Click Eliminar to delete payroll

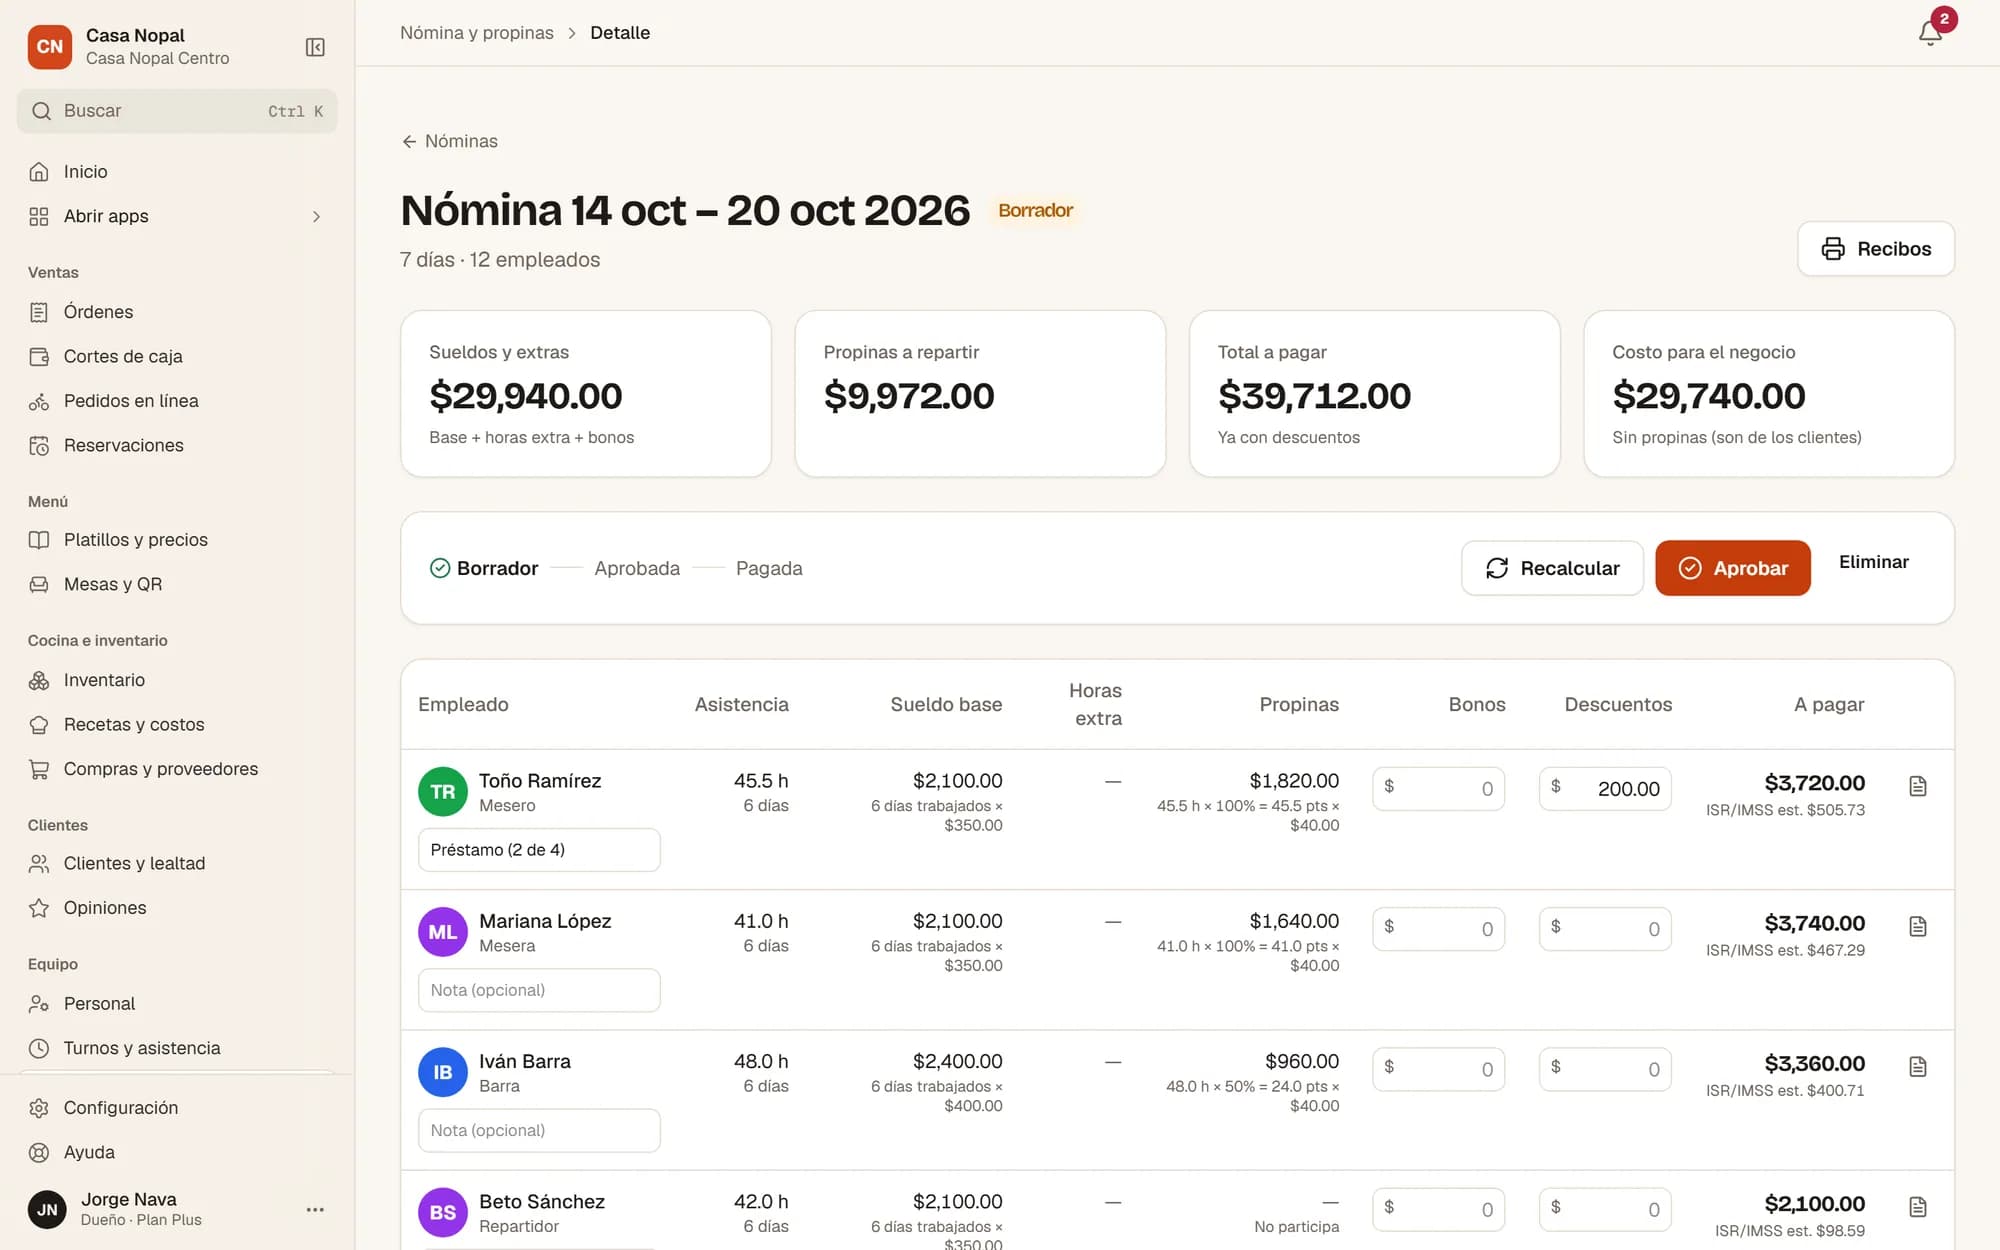coord(1873,562)
